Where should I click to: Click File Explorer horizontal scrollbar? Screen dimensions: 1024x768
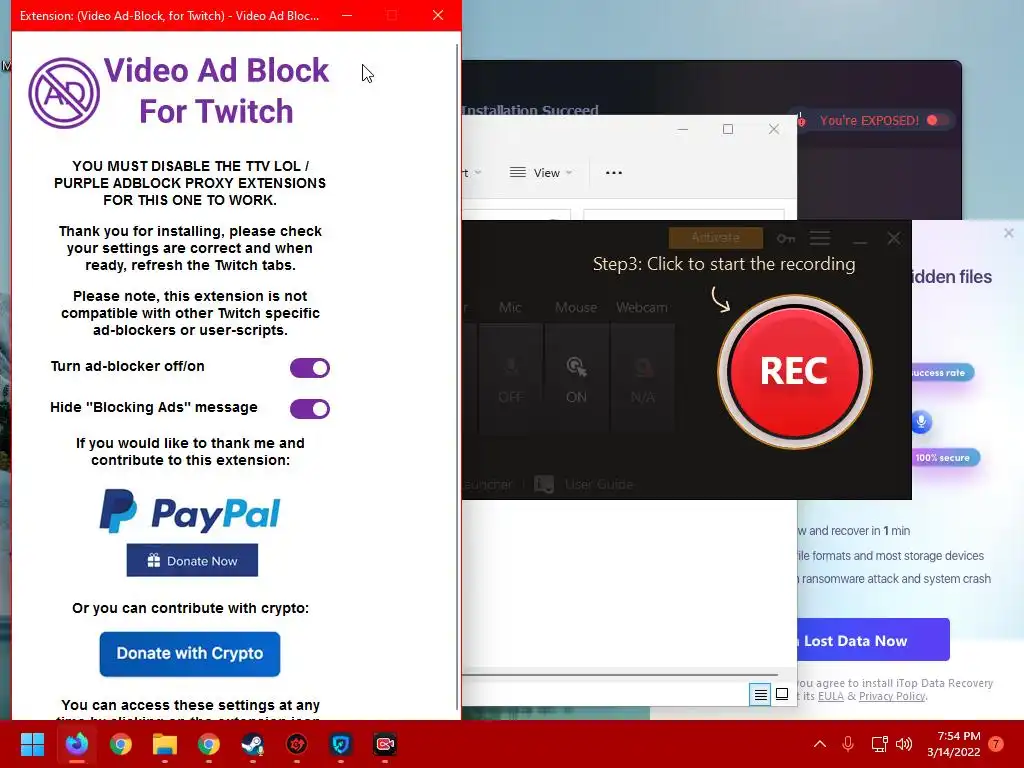[620, 675]
